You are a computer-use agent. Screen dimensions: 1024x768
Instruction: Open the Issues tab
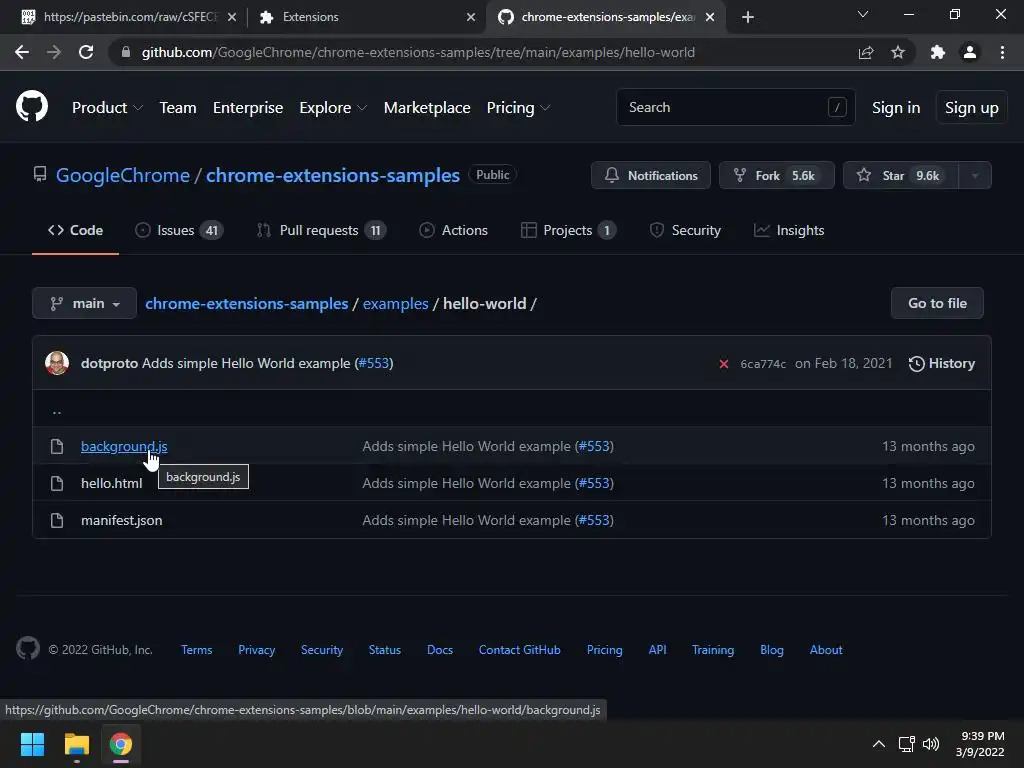pos(179,231)
